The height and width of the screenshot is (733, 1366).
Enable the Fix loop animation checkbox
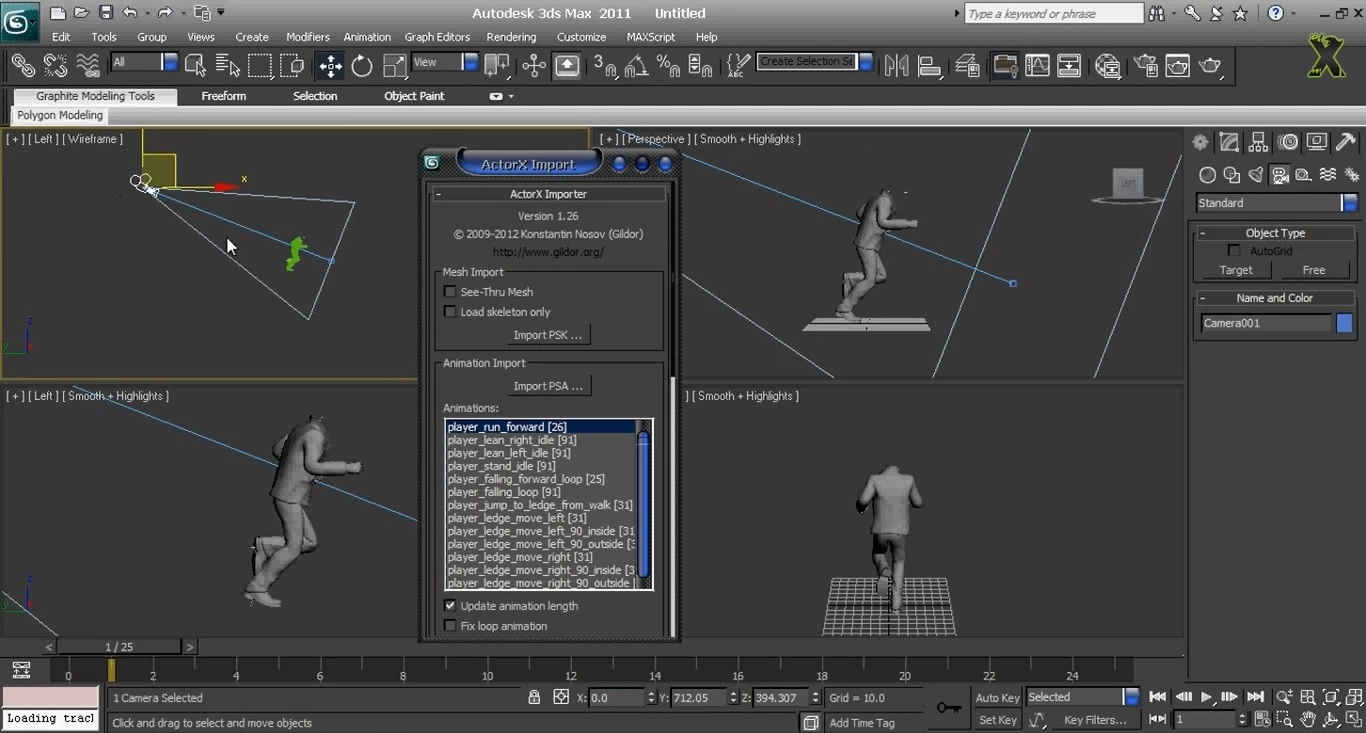[x=450, y=626]
